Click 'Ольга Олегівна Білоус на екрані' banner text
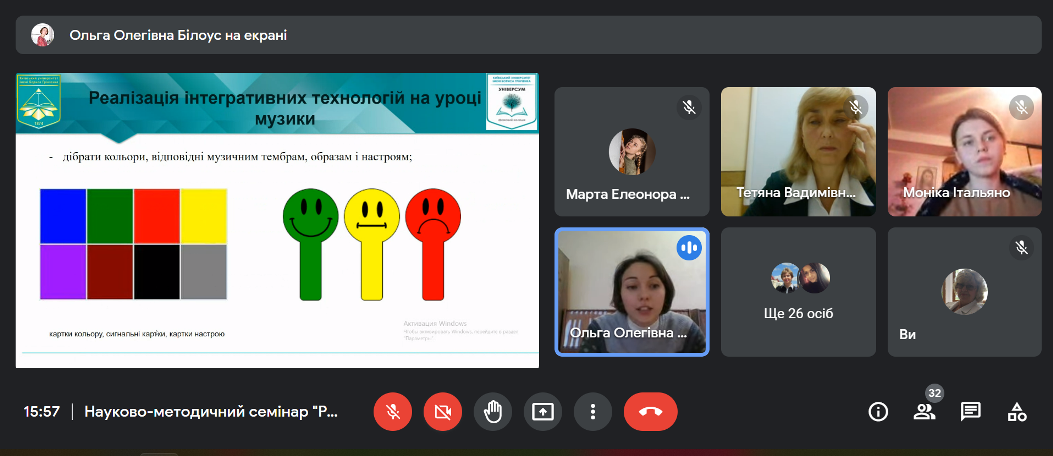Image resolution: width=1053 pixels, height=456 pixels. (x=178, y=35)
